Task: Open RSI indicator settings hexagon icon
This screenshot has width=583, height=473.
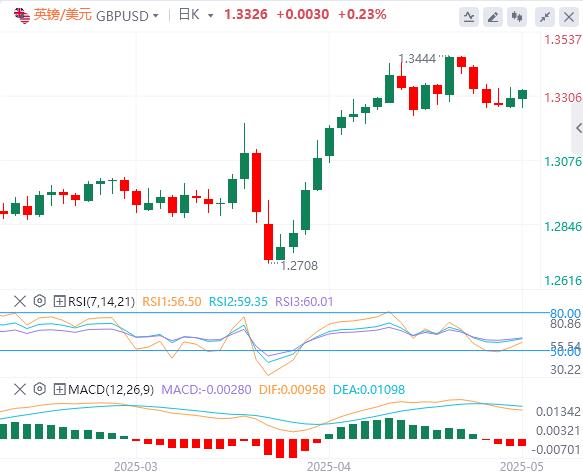Action: (x=39, y=301)
